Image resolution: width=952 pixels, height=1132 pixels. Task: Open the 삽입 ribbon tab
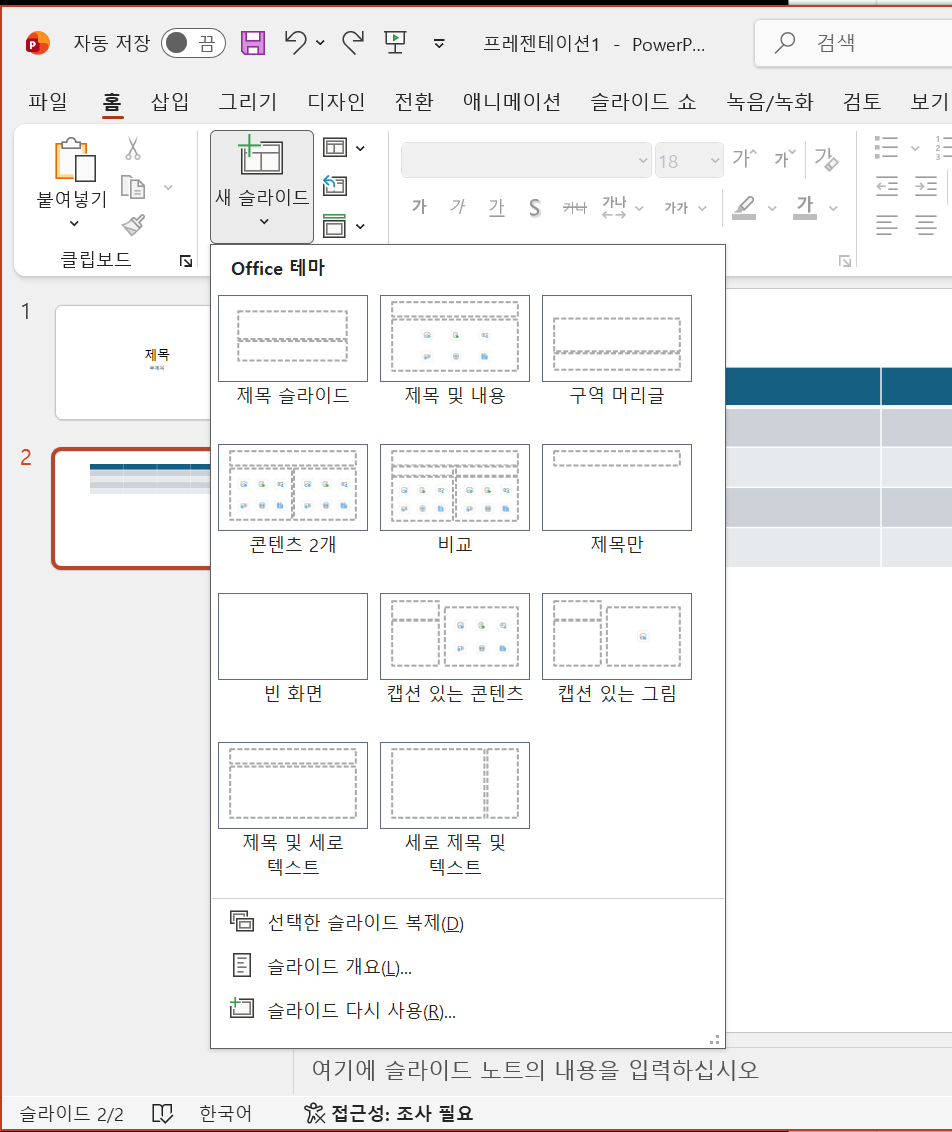pyautogui.click(x=169, y=101)
